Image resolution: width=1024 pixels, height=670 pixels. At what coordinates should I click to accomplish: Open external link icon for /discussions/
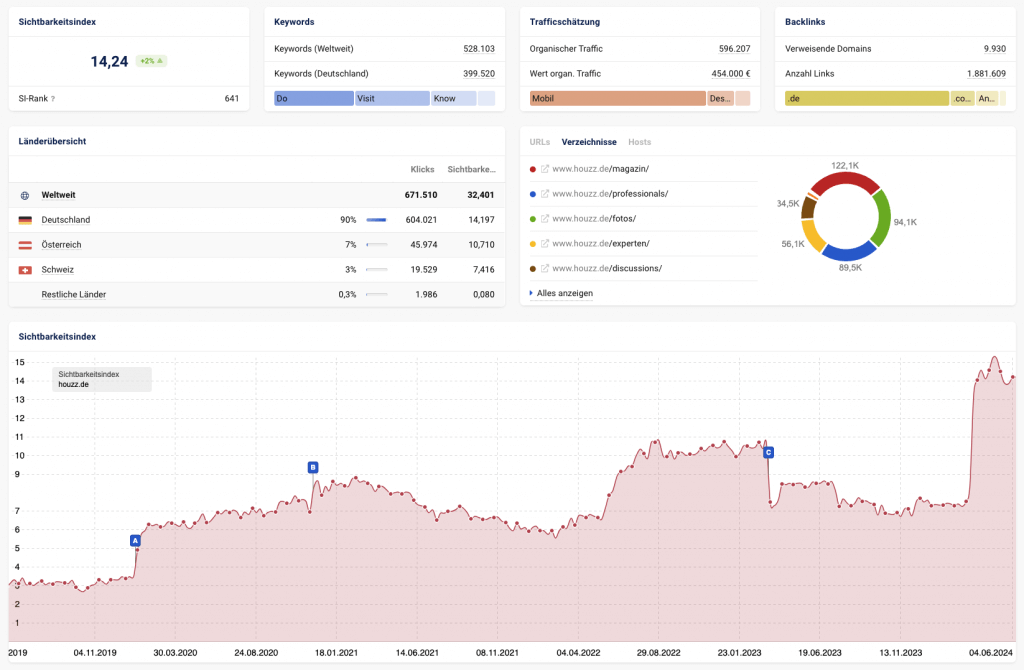pyautogui.click(x=545, y=269)
